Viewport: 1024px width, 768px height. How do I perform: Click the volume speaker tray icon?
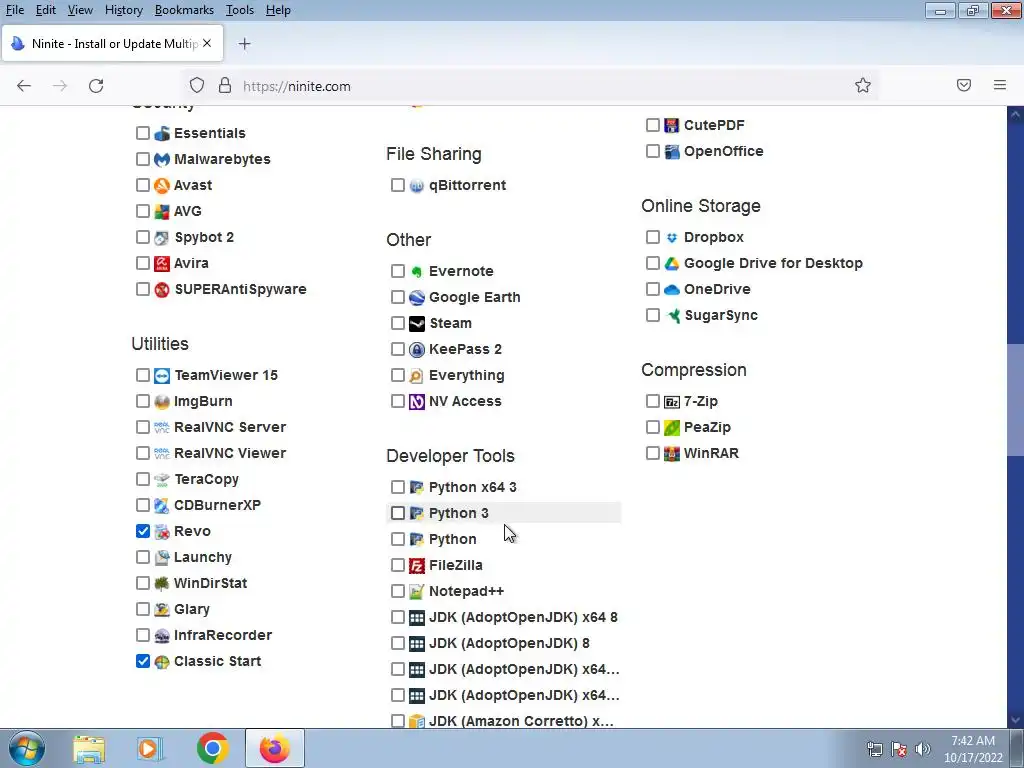922,749
